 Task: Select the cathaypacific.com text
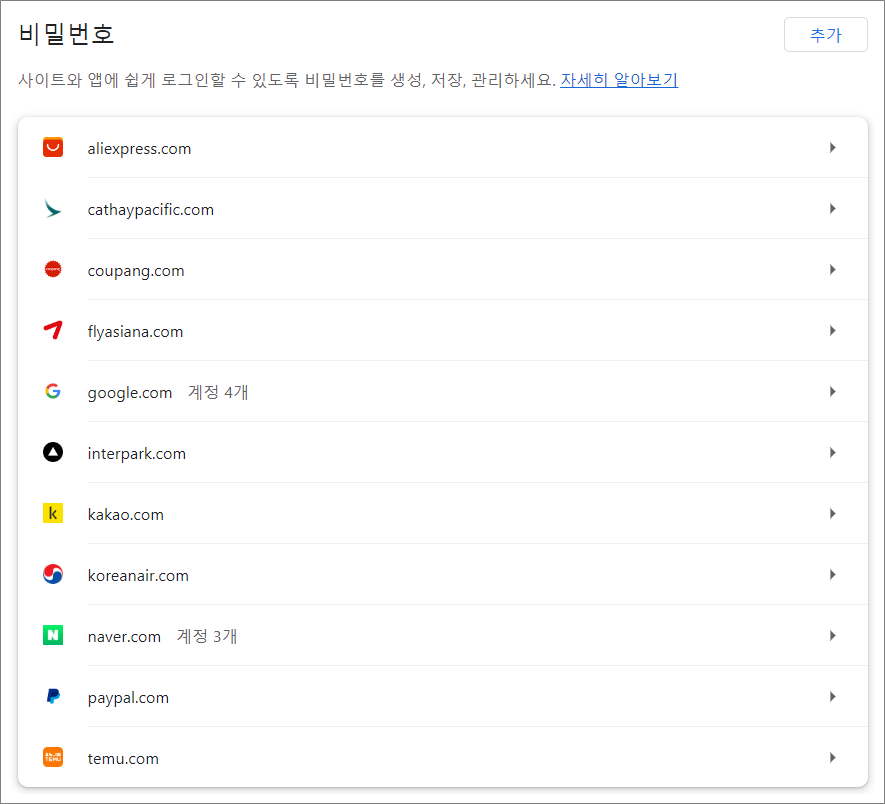point(151,210)
